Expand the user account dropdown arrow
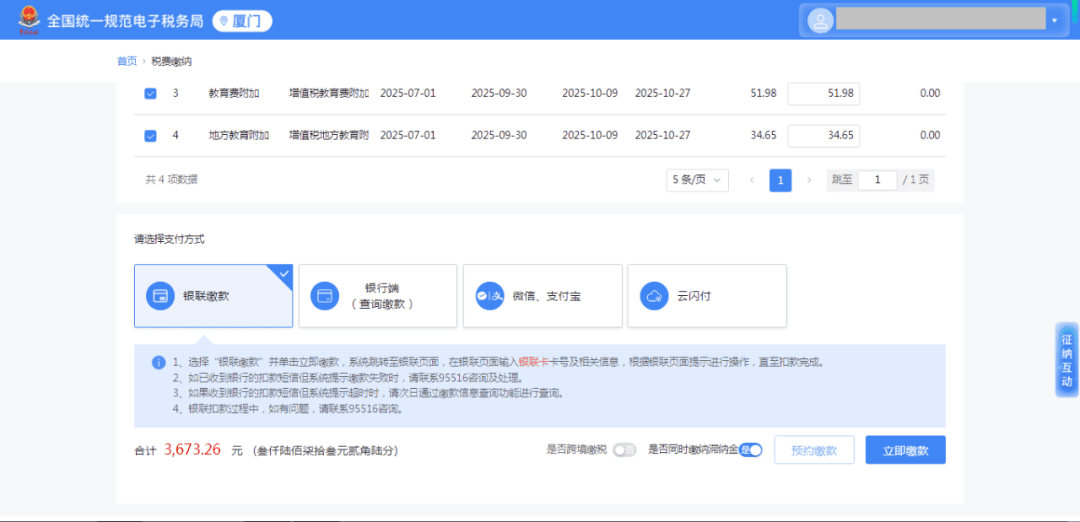 (x=1054, y=21)
